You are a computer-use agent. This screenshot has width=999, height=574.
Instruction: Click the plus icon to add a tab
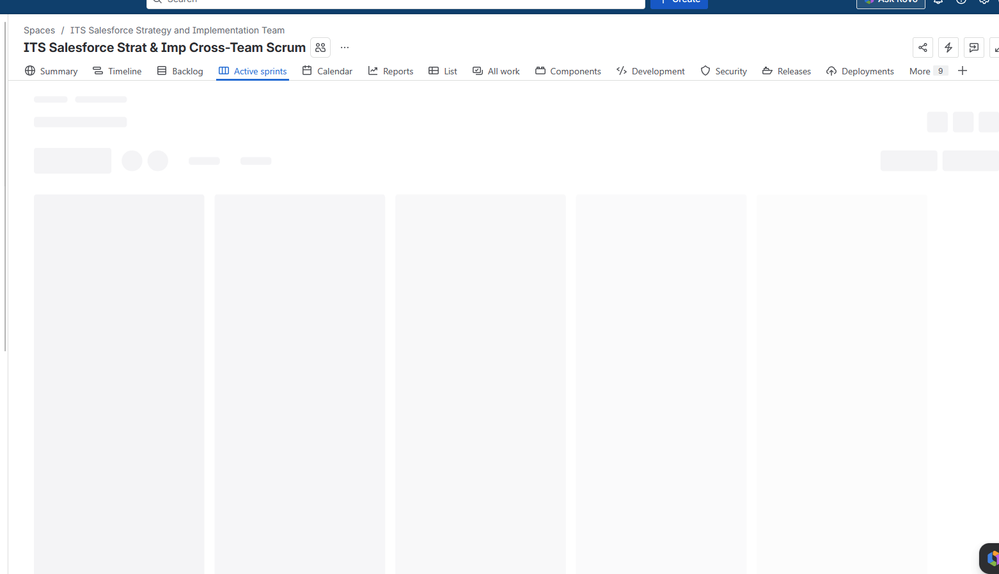(x=962, y=71)
